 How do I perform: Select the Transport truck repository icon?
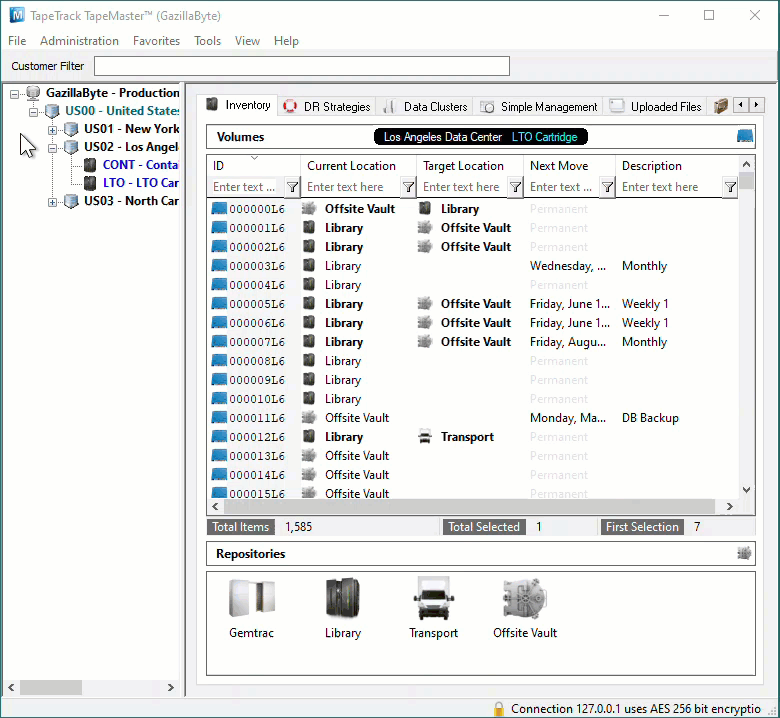pos(433,599)
